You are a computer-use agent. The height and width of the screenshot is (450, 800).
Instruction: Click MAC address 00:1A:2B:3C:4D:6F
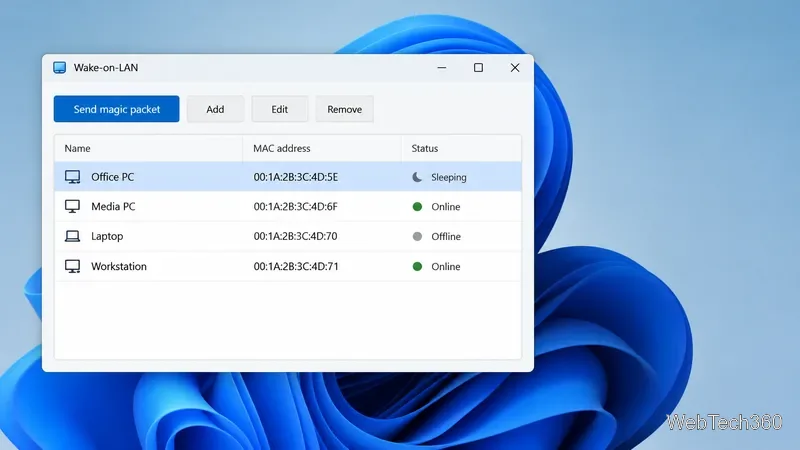(x=296, y=207)
